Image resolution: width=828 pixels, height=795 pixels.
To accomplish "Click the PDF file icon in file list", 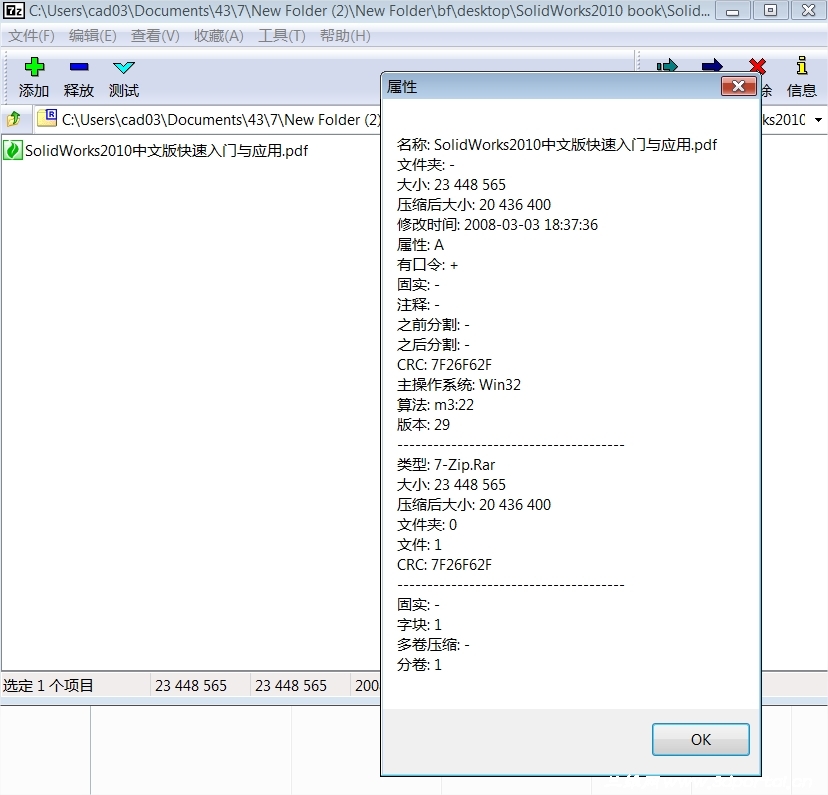I will (x=13, y=150).
